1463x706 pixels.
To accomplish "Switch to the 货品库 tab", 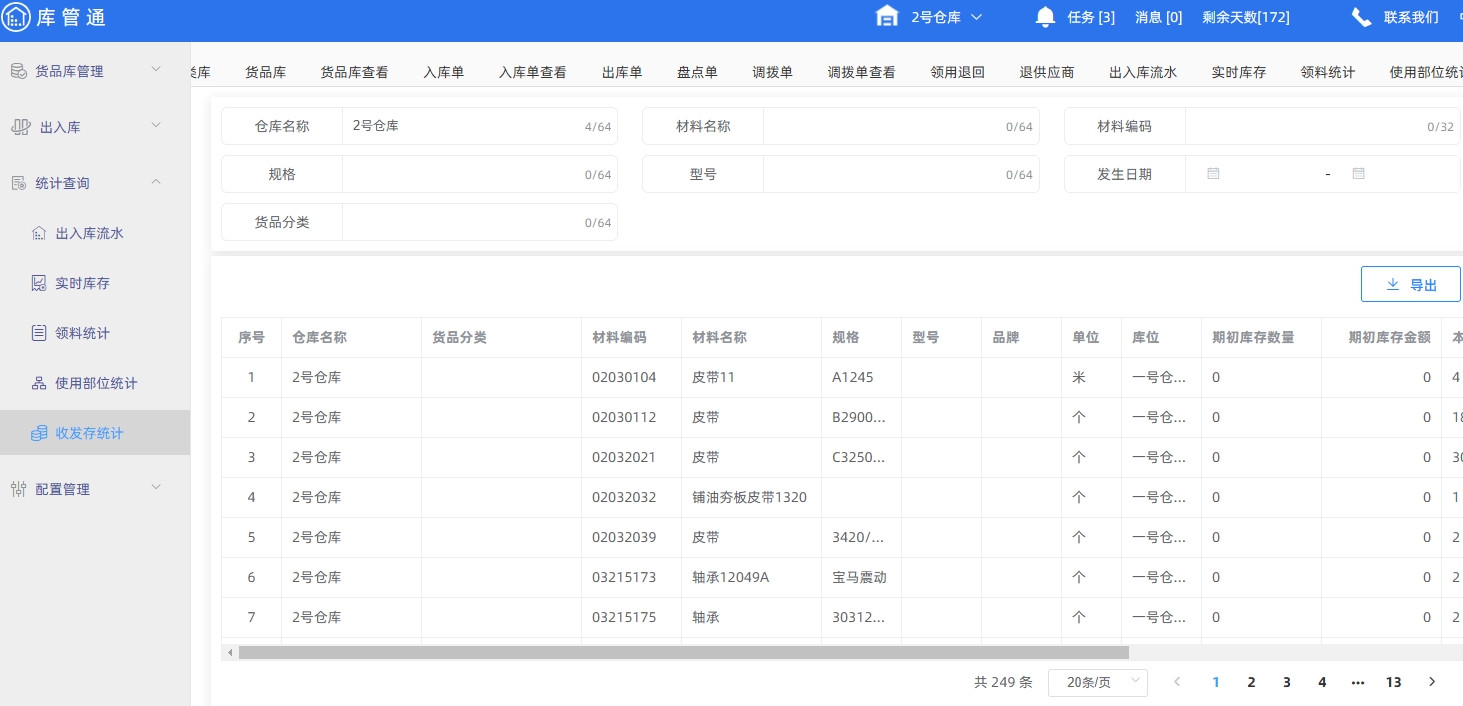I will [266, 72].
